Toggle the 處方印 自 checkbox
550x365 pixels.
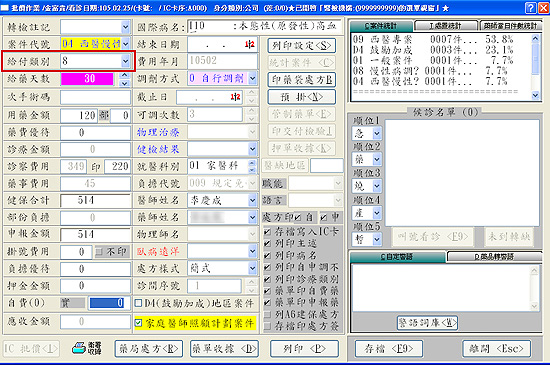298,218
